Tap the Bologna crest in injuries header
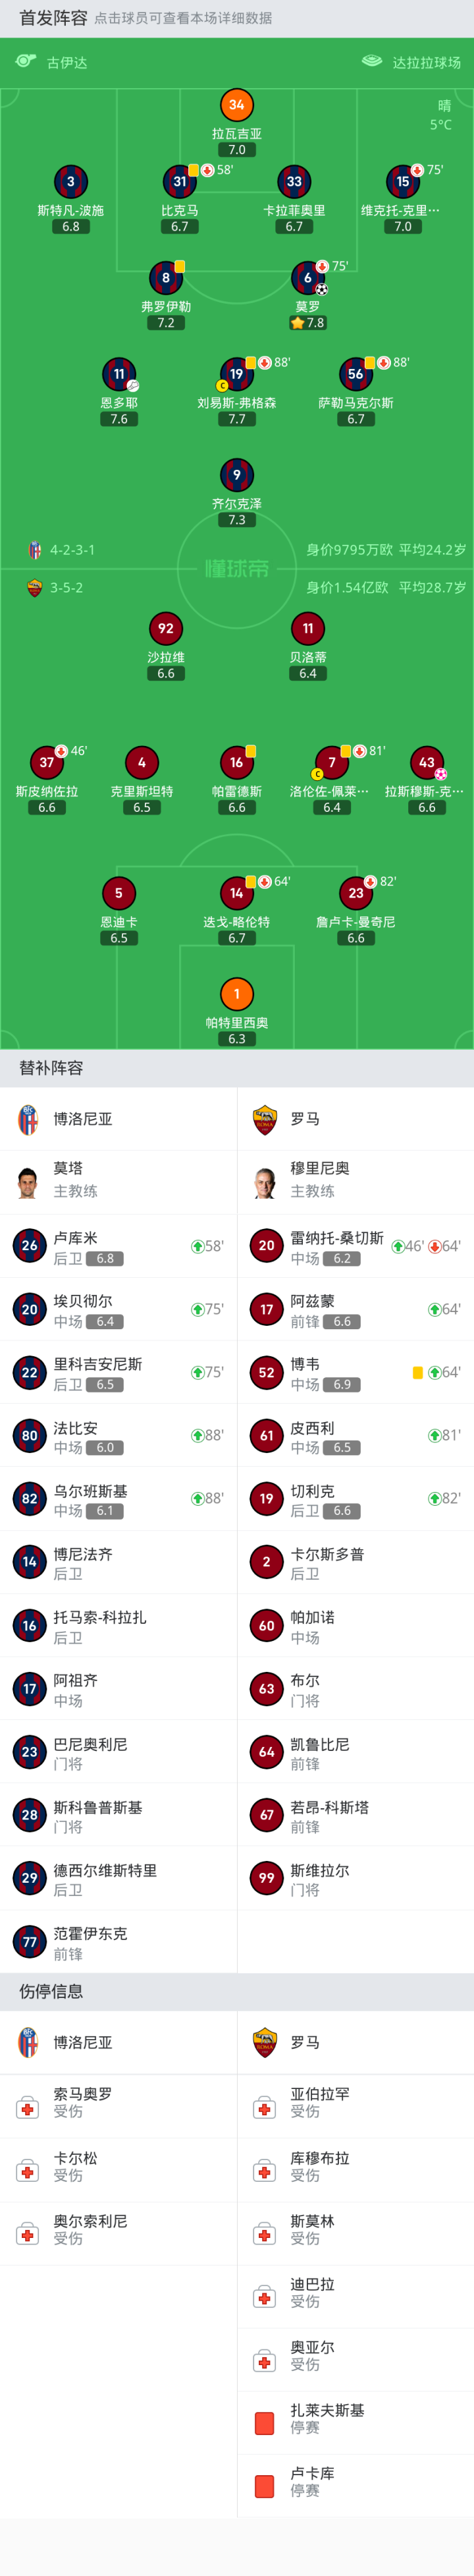The height and width of the screenshot is (2576, 474). (x=28, y=2043)
